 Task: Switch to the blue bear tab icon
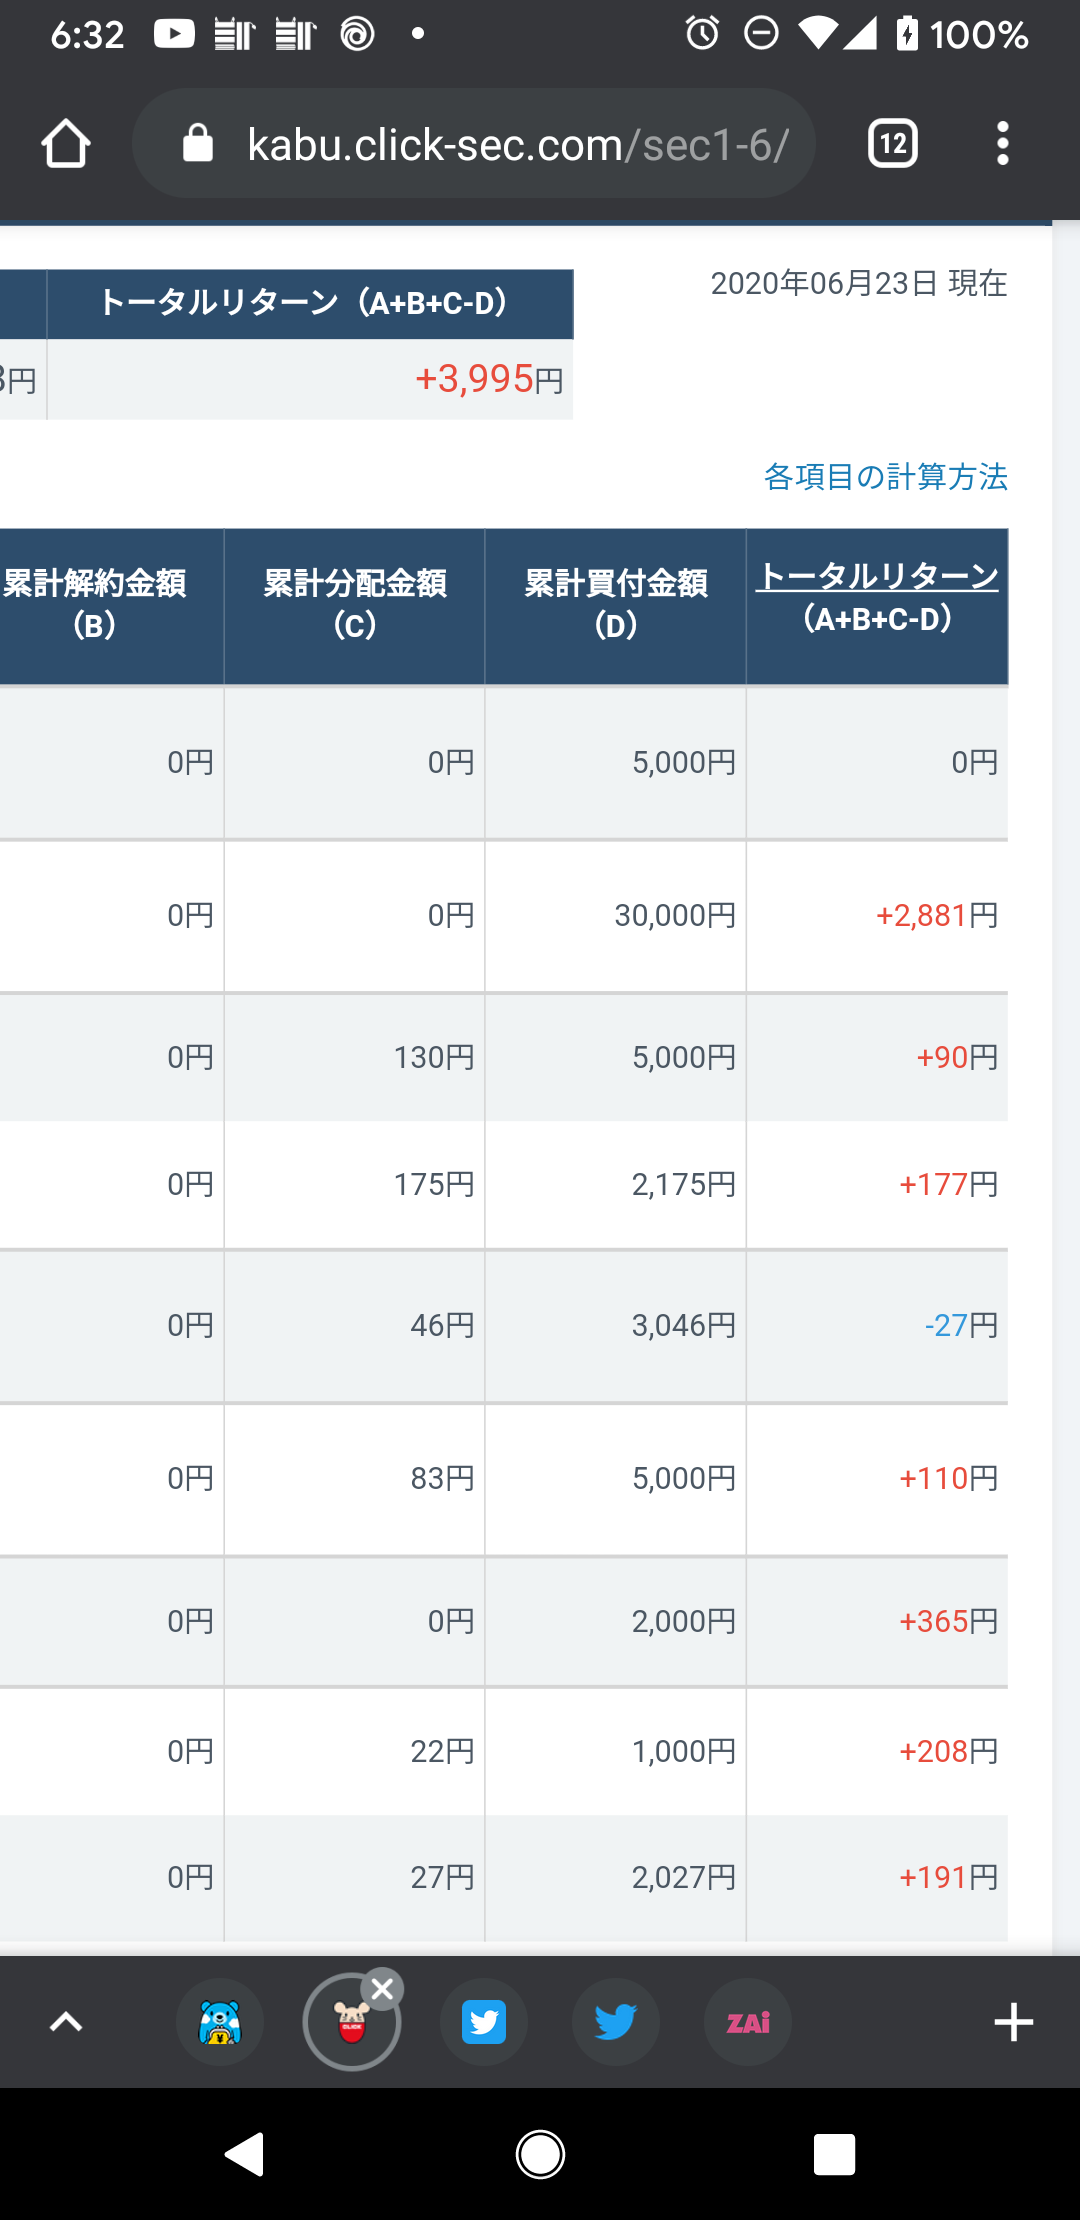220,2022
